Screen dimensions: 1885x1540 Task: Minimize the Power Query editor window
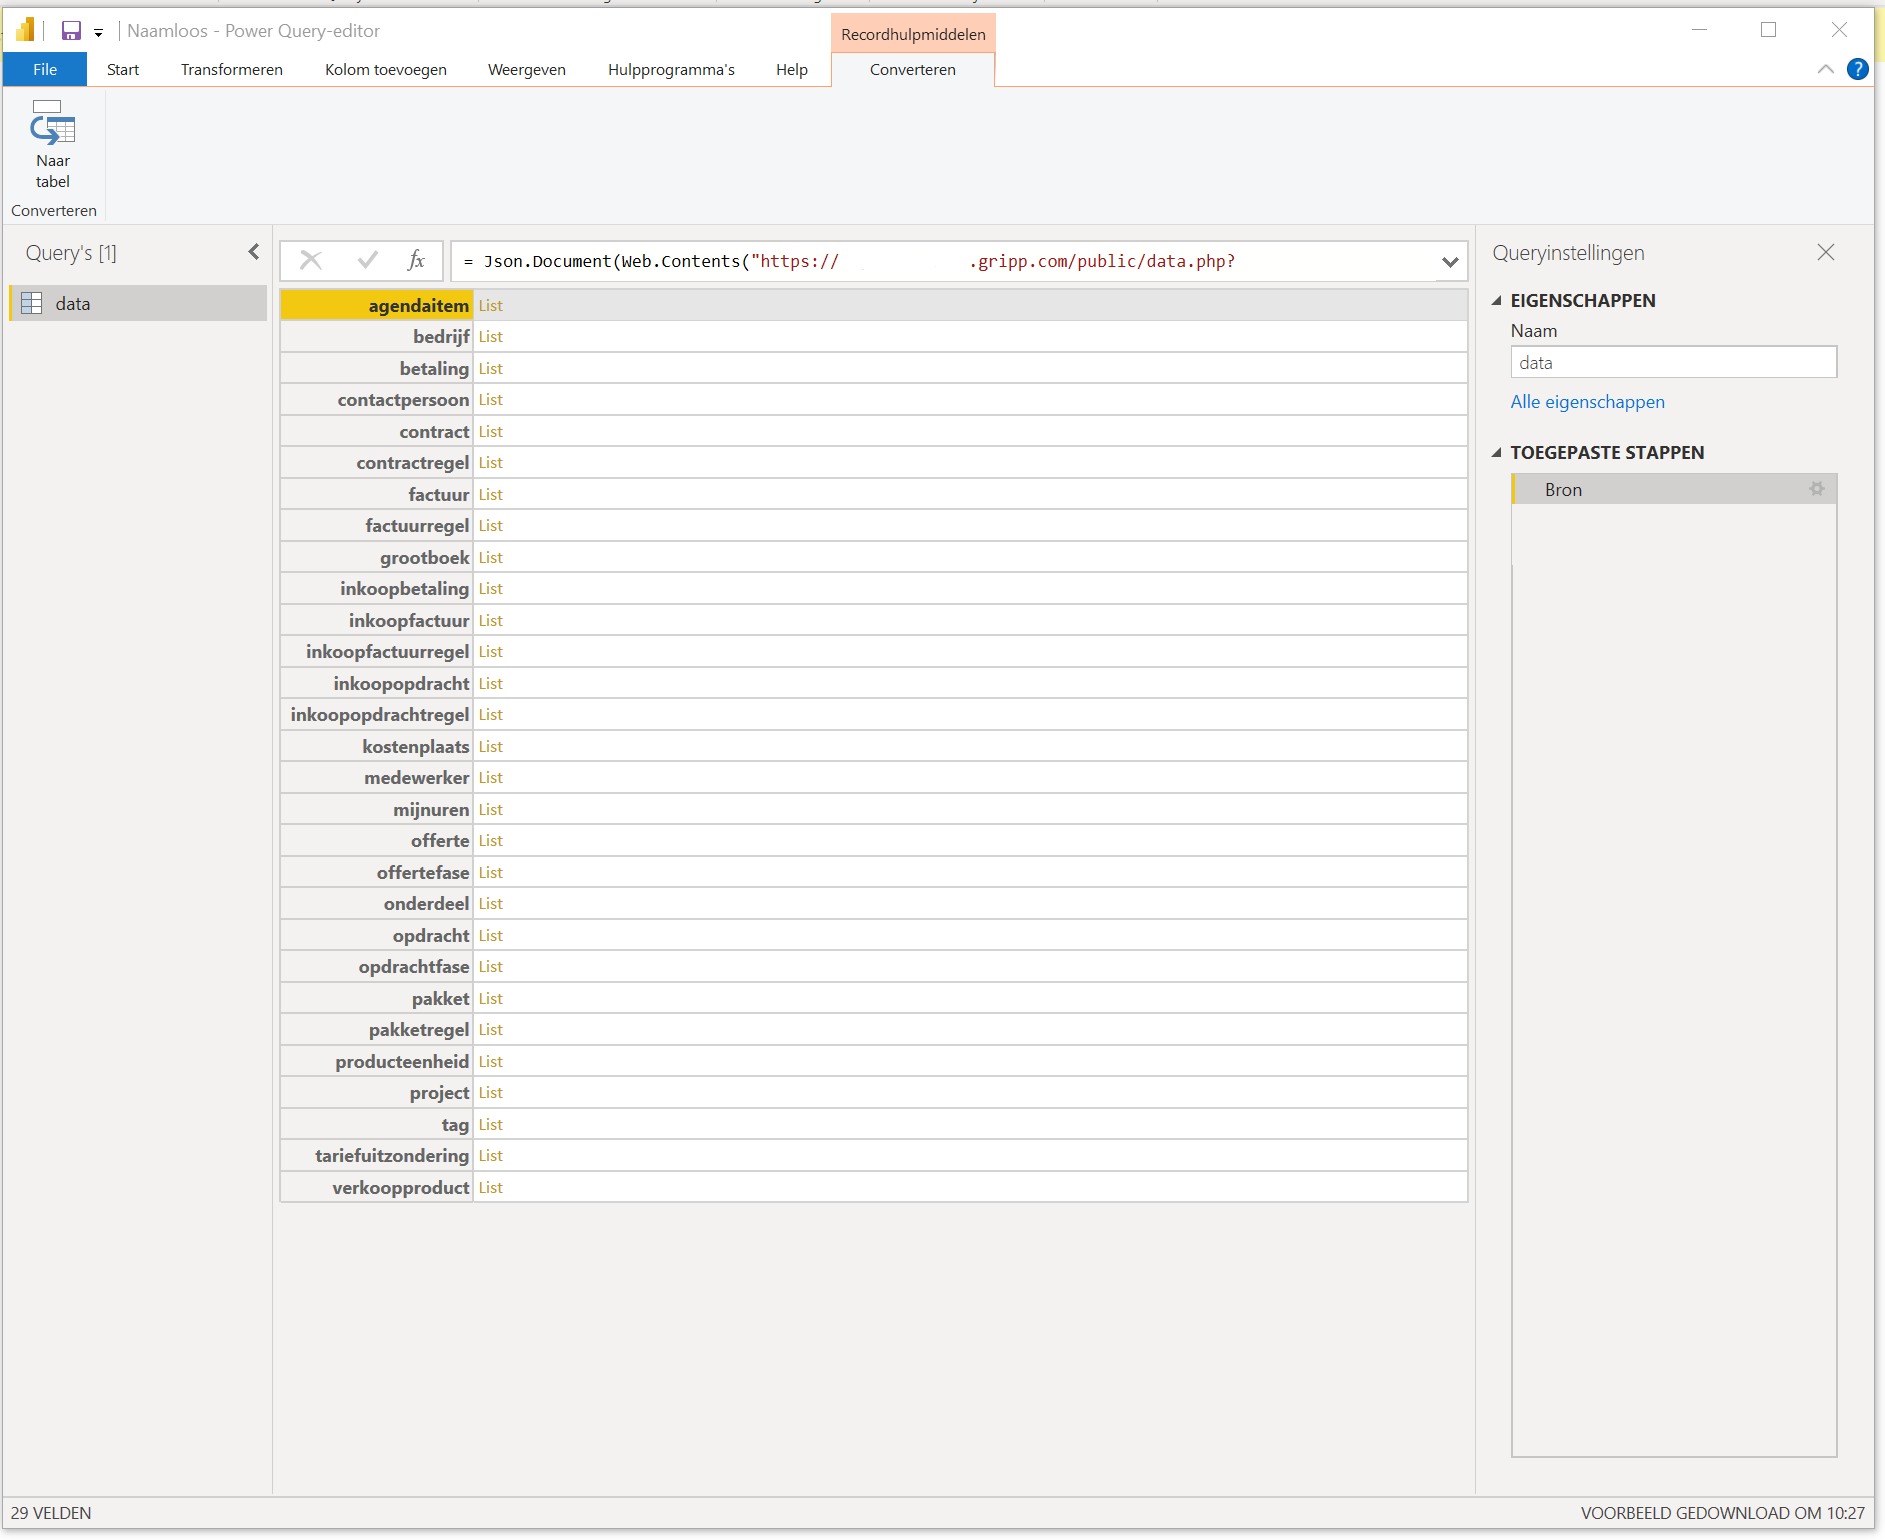[x=1699, y=30]
